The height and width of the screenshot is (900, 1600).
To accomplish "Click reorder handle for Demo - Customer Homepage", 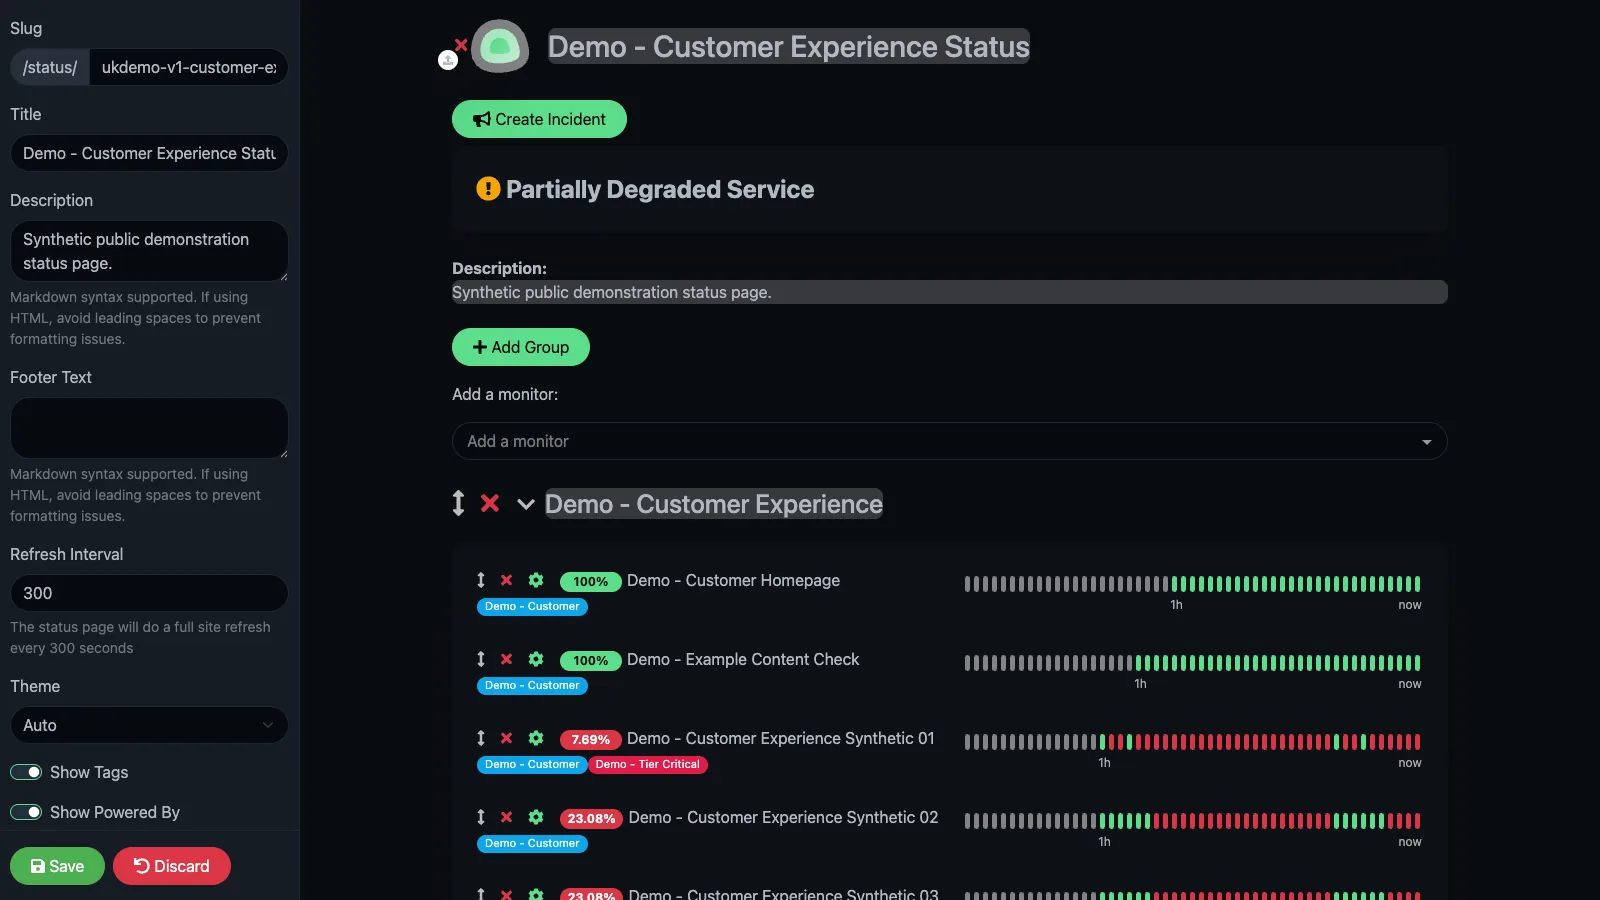I will click(x=481, y=580).
